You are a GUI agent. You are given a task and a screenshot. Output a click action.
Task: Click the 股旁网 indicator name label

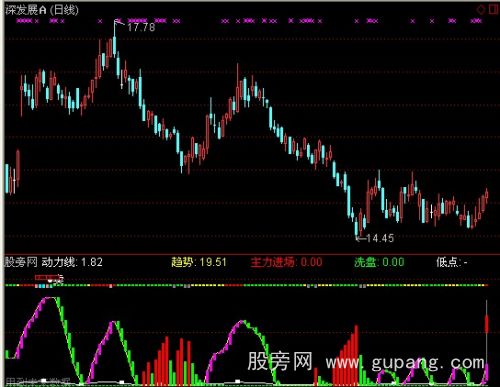pos(21,262)
